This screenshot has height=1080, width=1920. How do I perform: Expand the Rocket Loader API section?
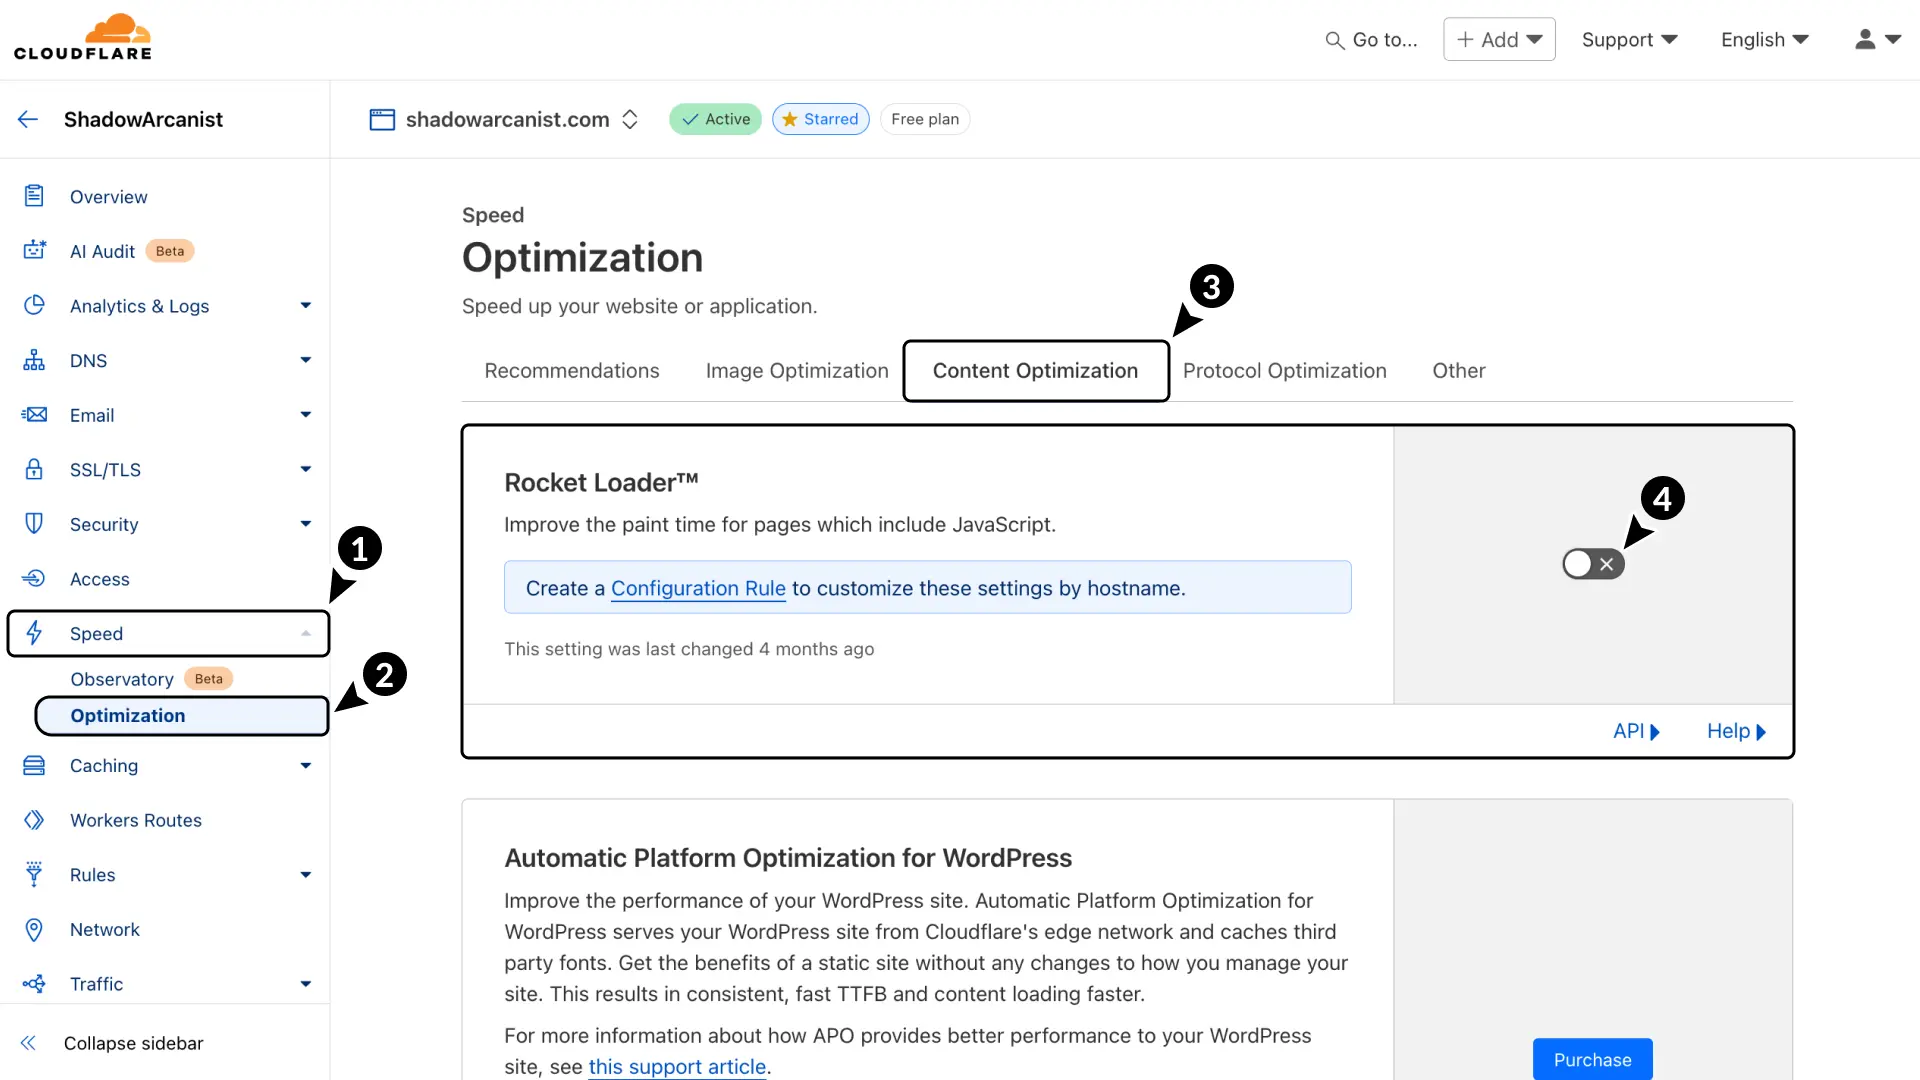1636,731
